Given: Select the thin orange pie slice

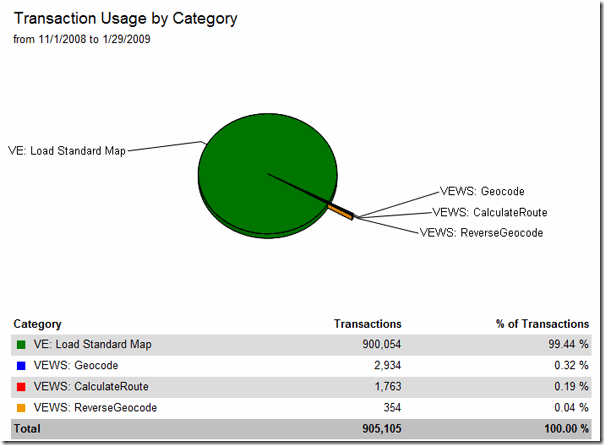Looking at the screenshot, I should (341, 212).
